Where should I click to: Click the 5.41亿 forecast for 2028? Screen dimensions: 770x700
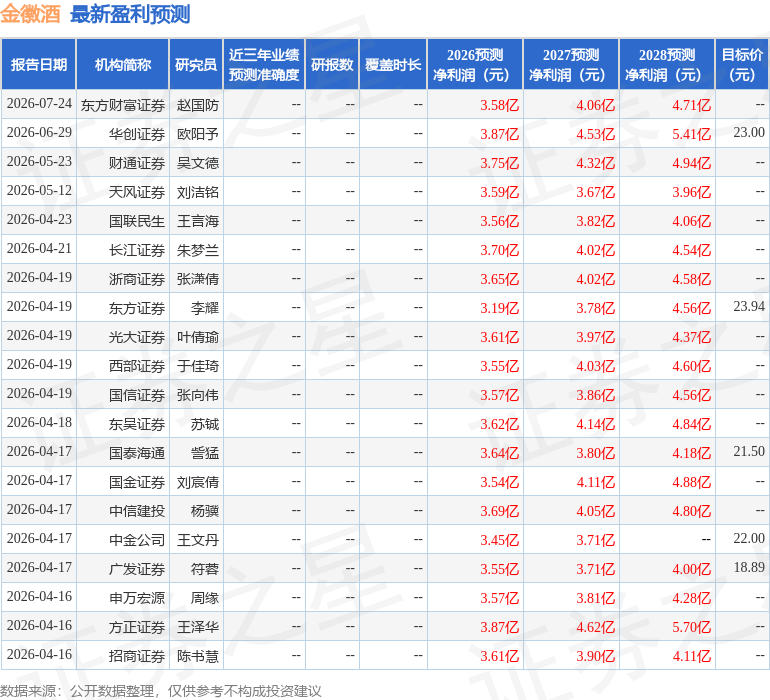click(x=691, y=134)
